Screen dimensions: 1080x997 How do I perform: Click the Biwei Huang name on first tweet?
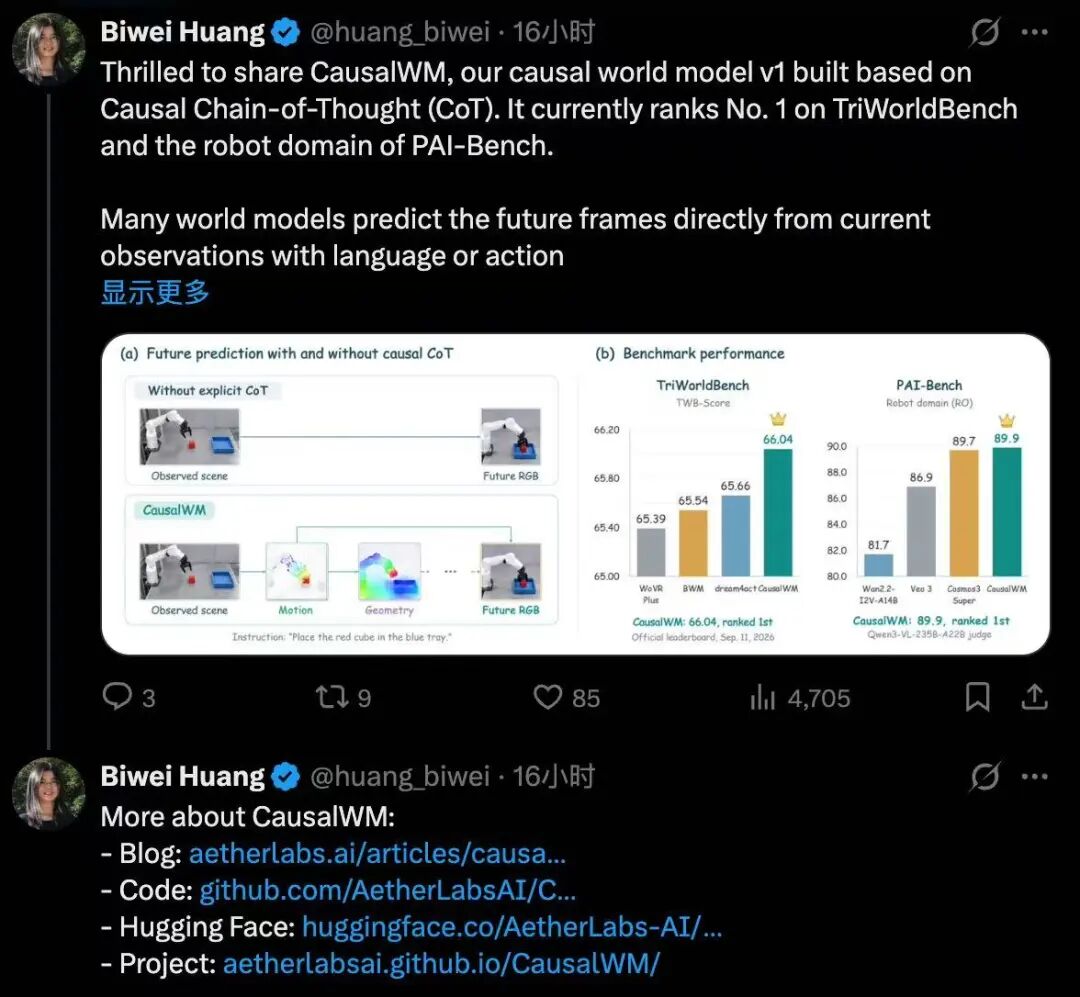(x=183, y=32)
